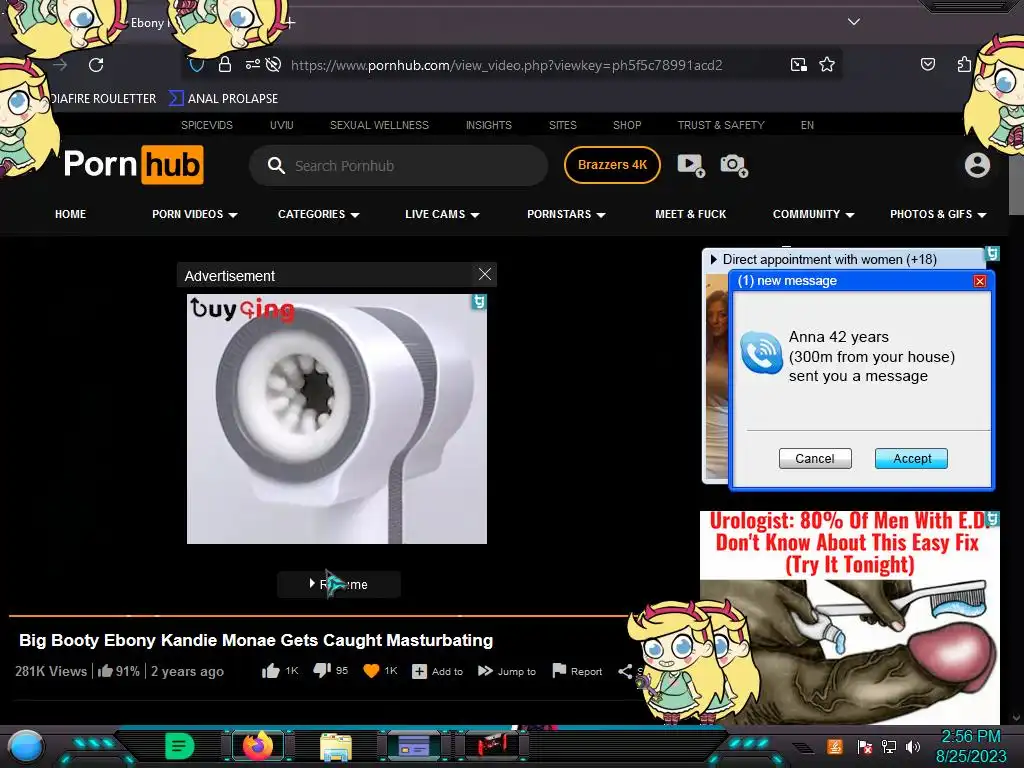Click the phone icon in message popup
1024x768 pixels.
tap(761, 353)
